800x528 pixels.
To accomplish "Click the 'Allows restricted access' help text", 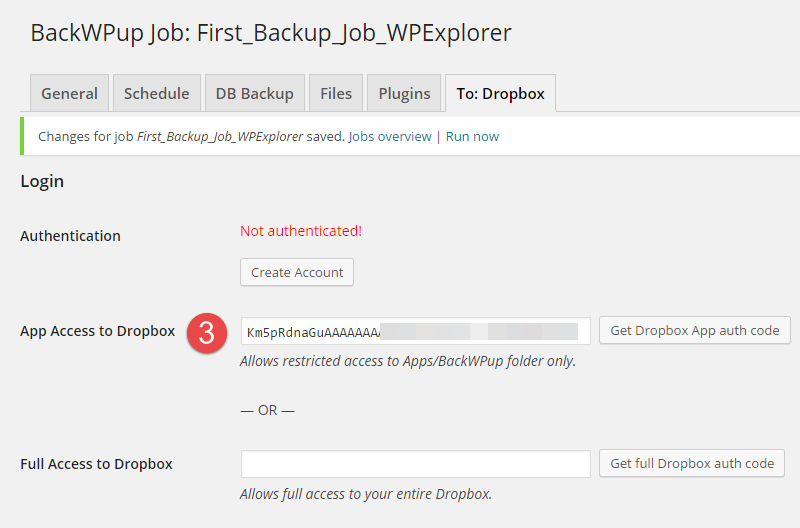I will 408,361.
